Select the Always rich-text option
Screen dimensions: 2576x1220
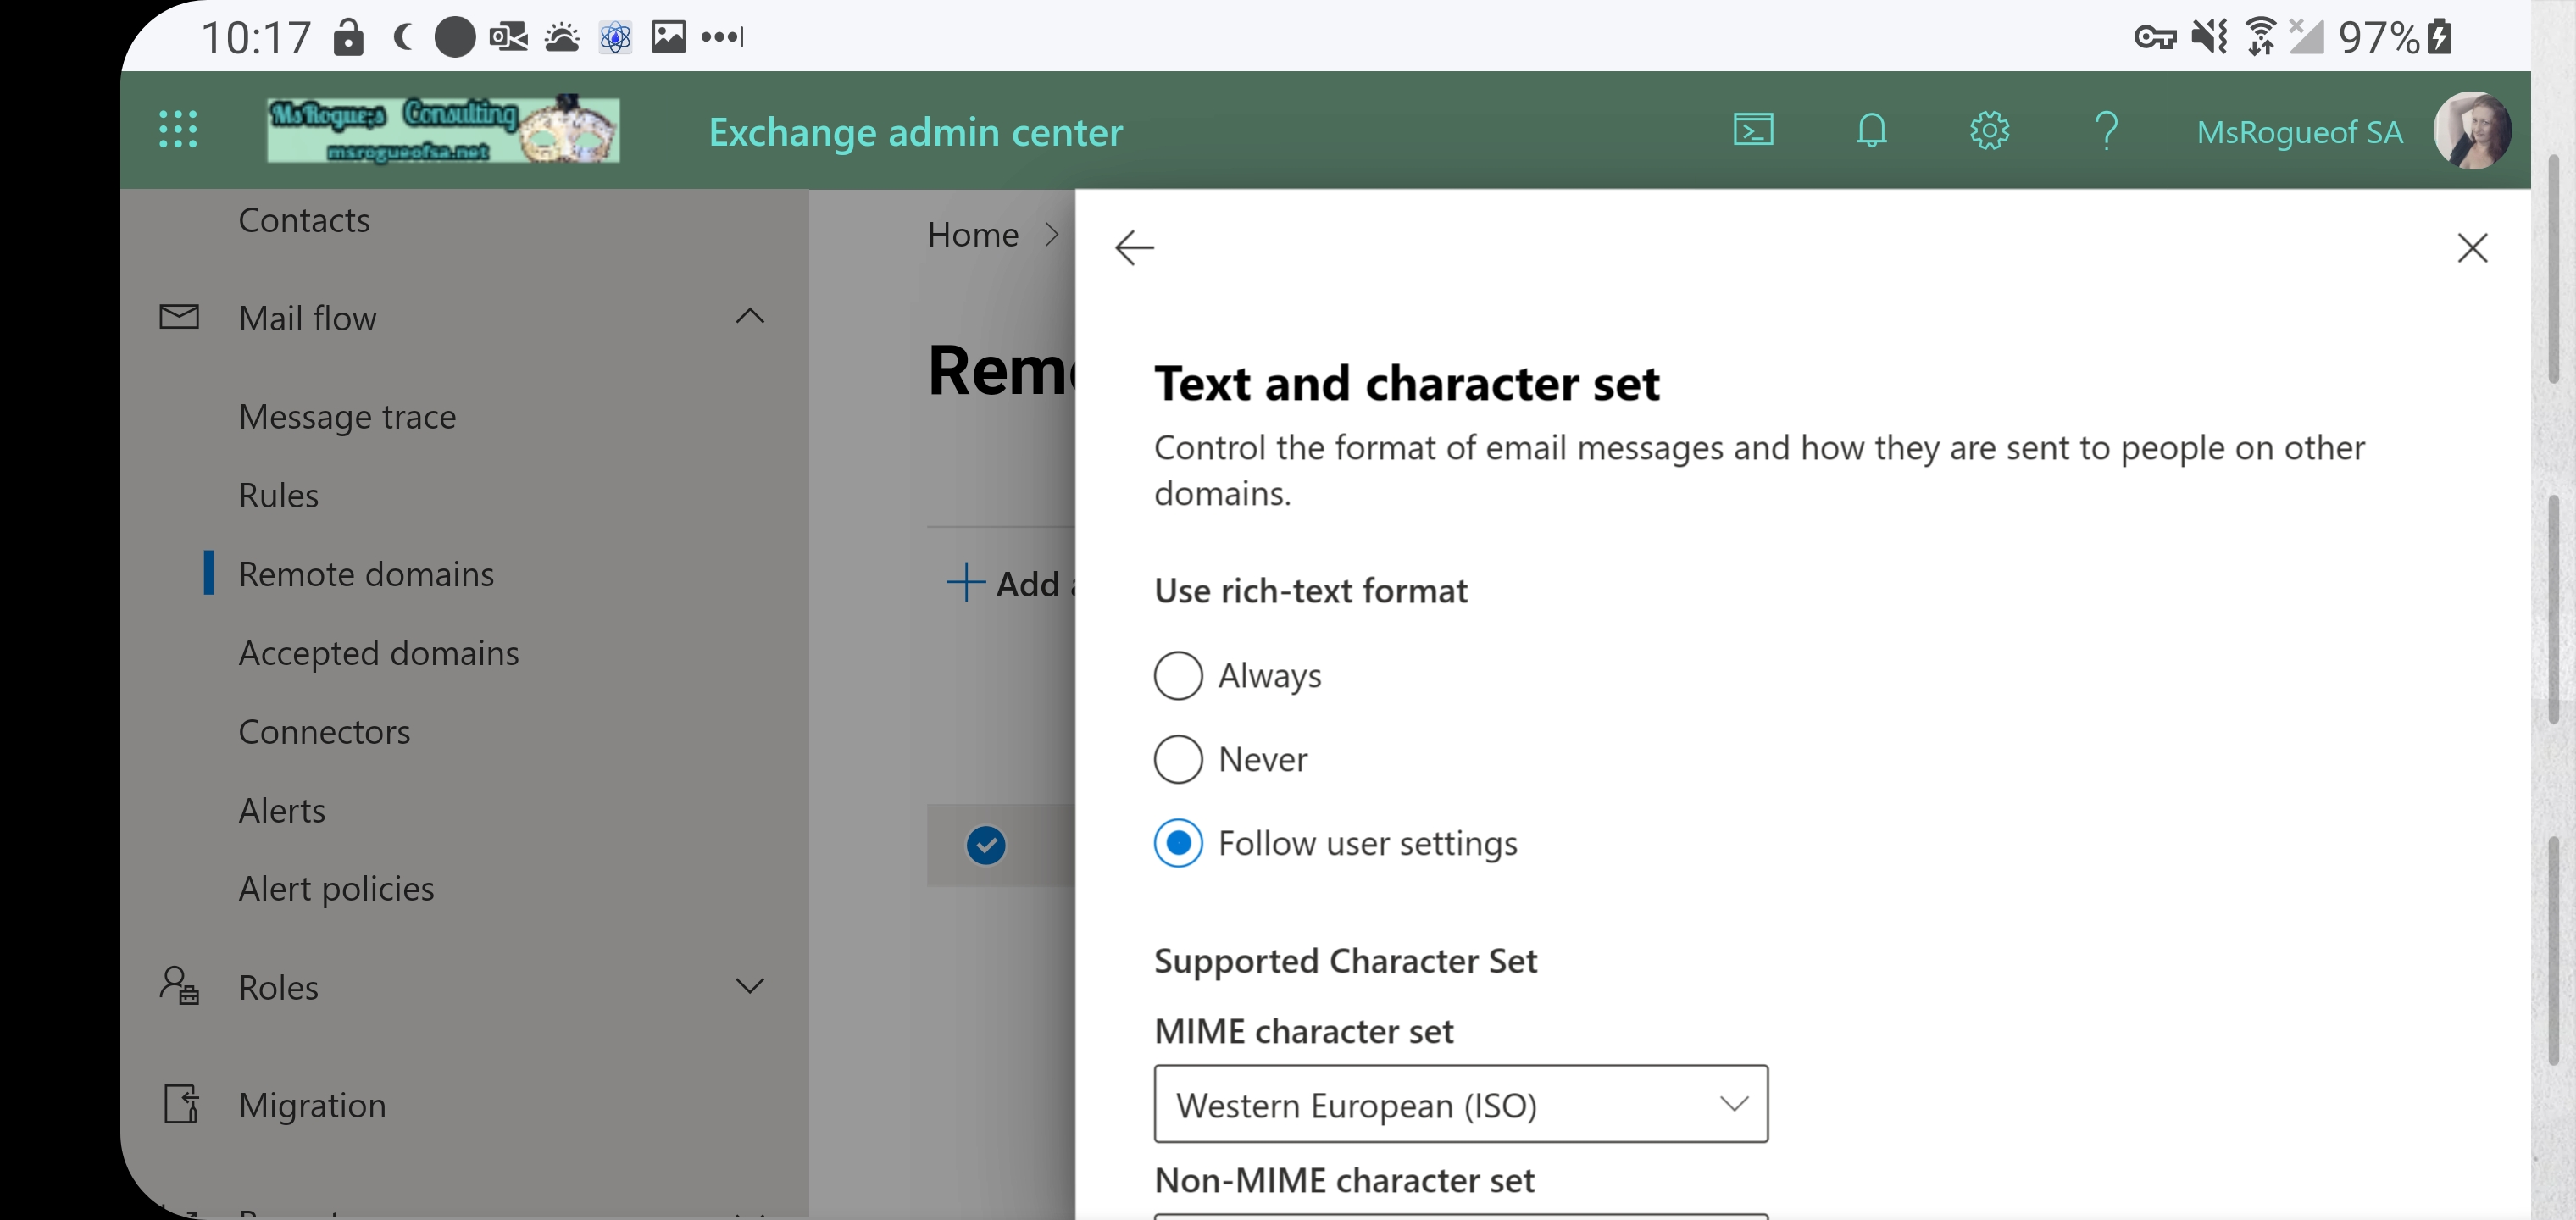point(1177,676)
